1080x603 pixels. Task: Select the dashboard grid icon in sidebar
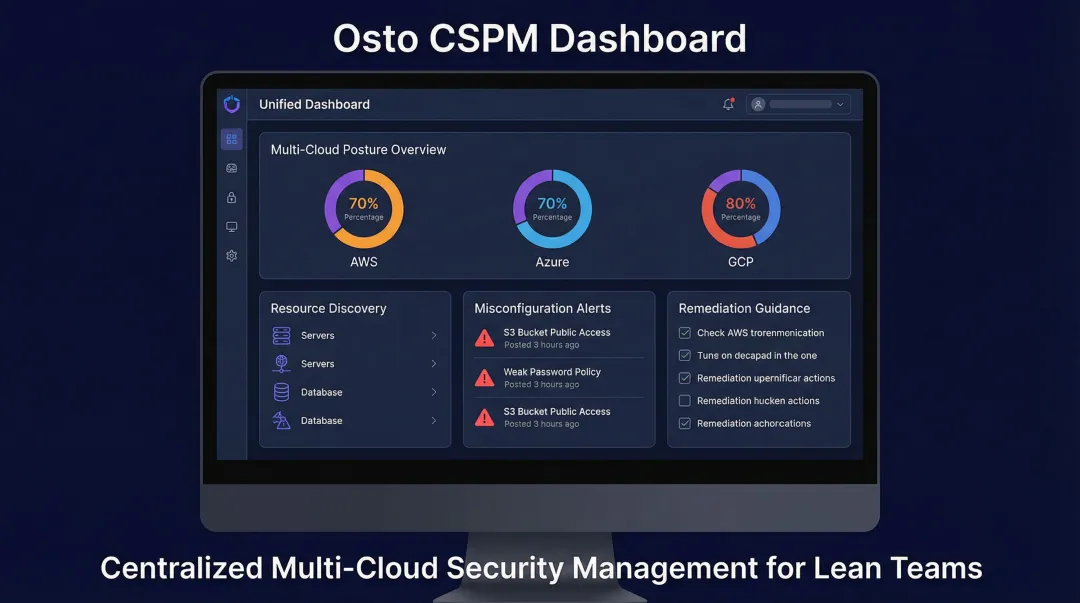[x=231, y=138]
